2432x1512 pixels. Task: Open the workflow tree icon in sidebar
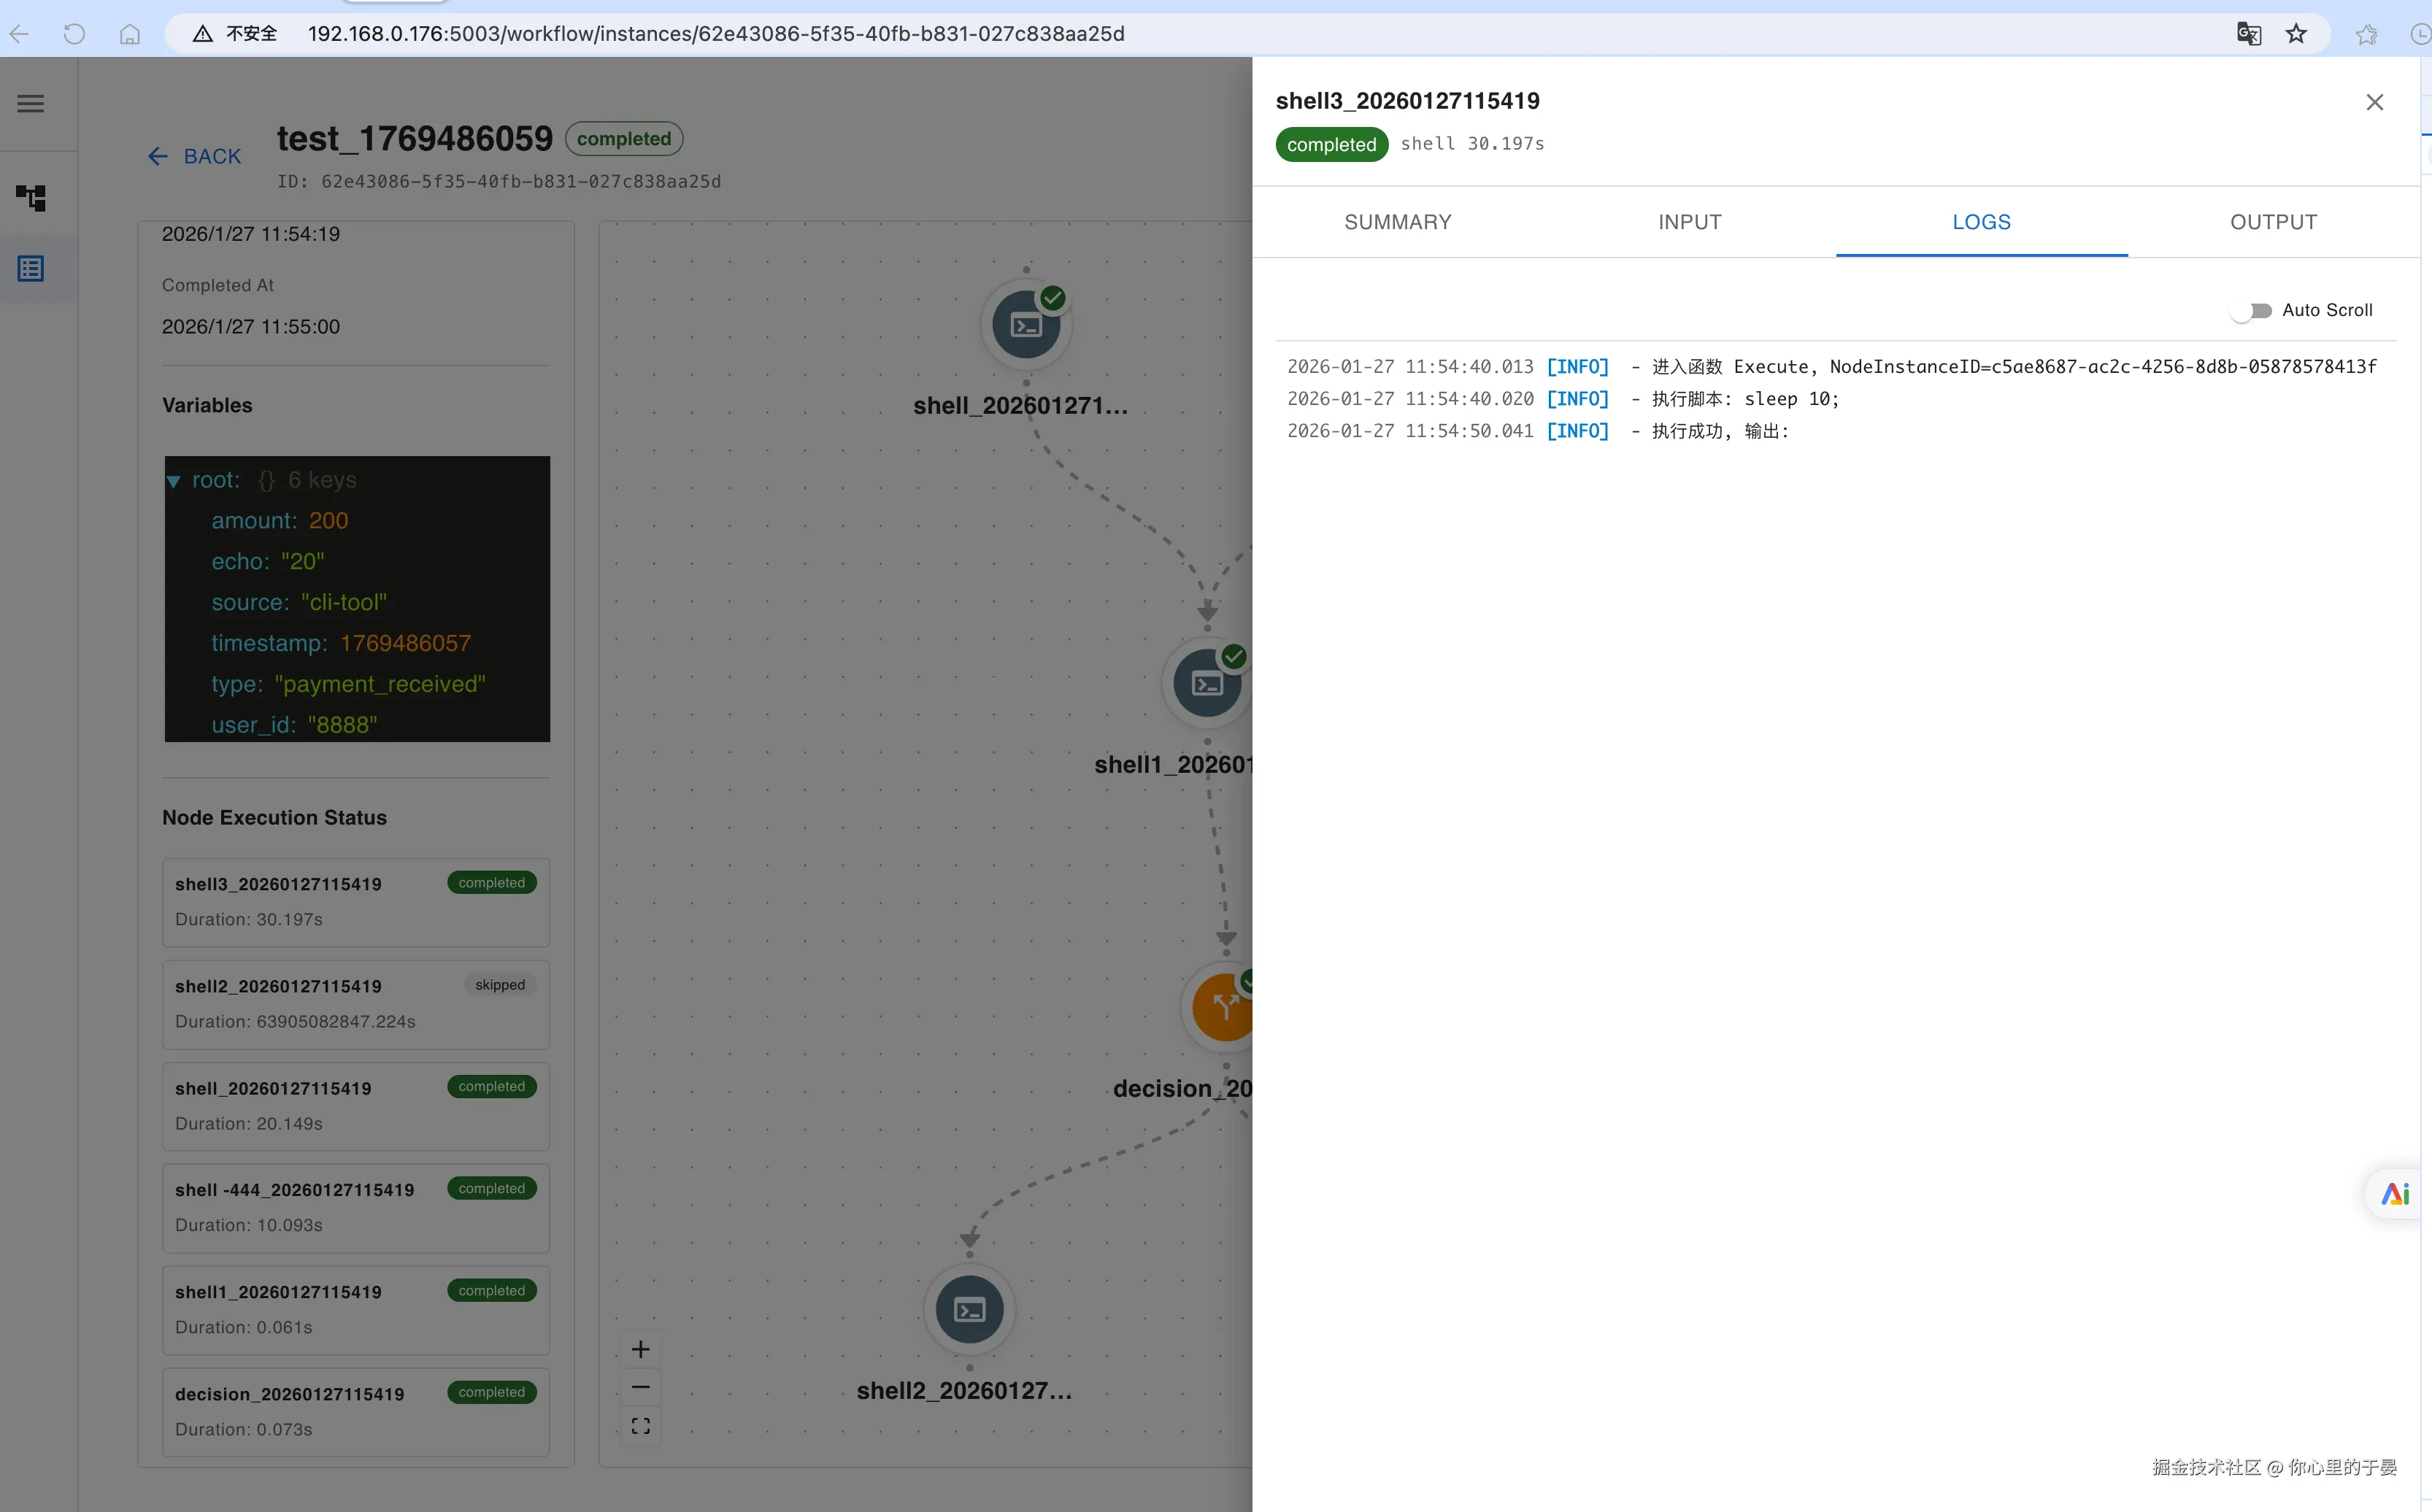(31, 197)
